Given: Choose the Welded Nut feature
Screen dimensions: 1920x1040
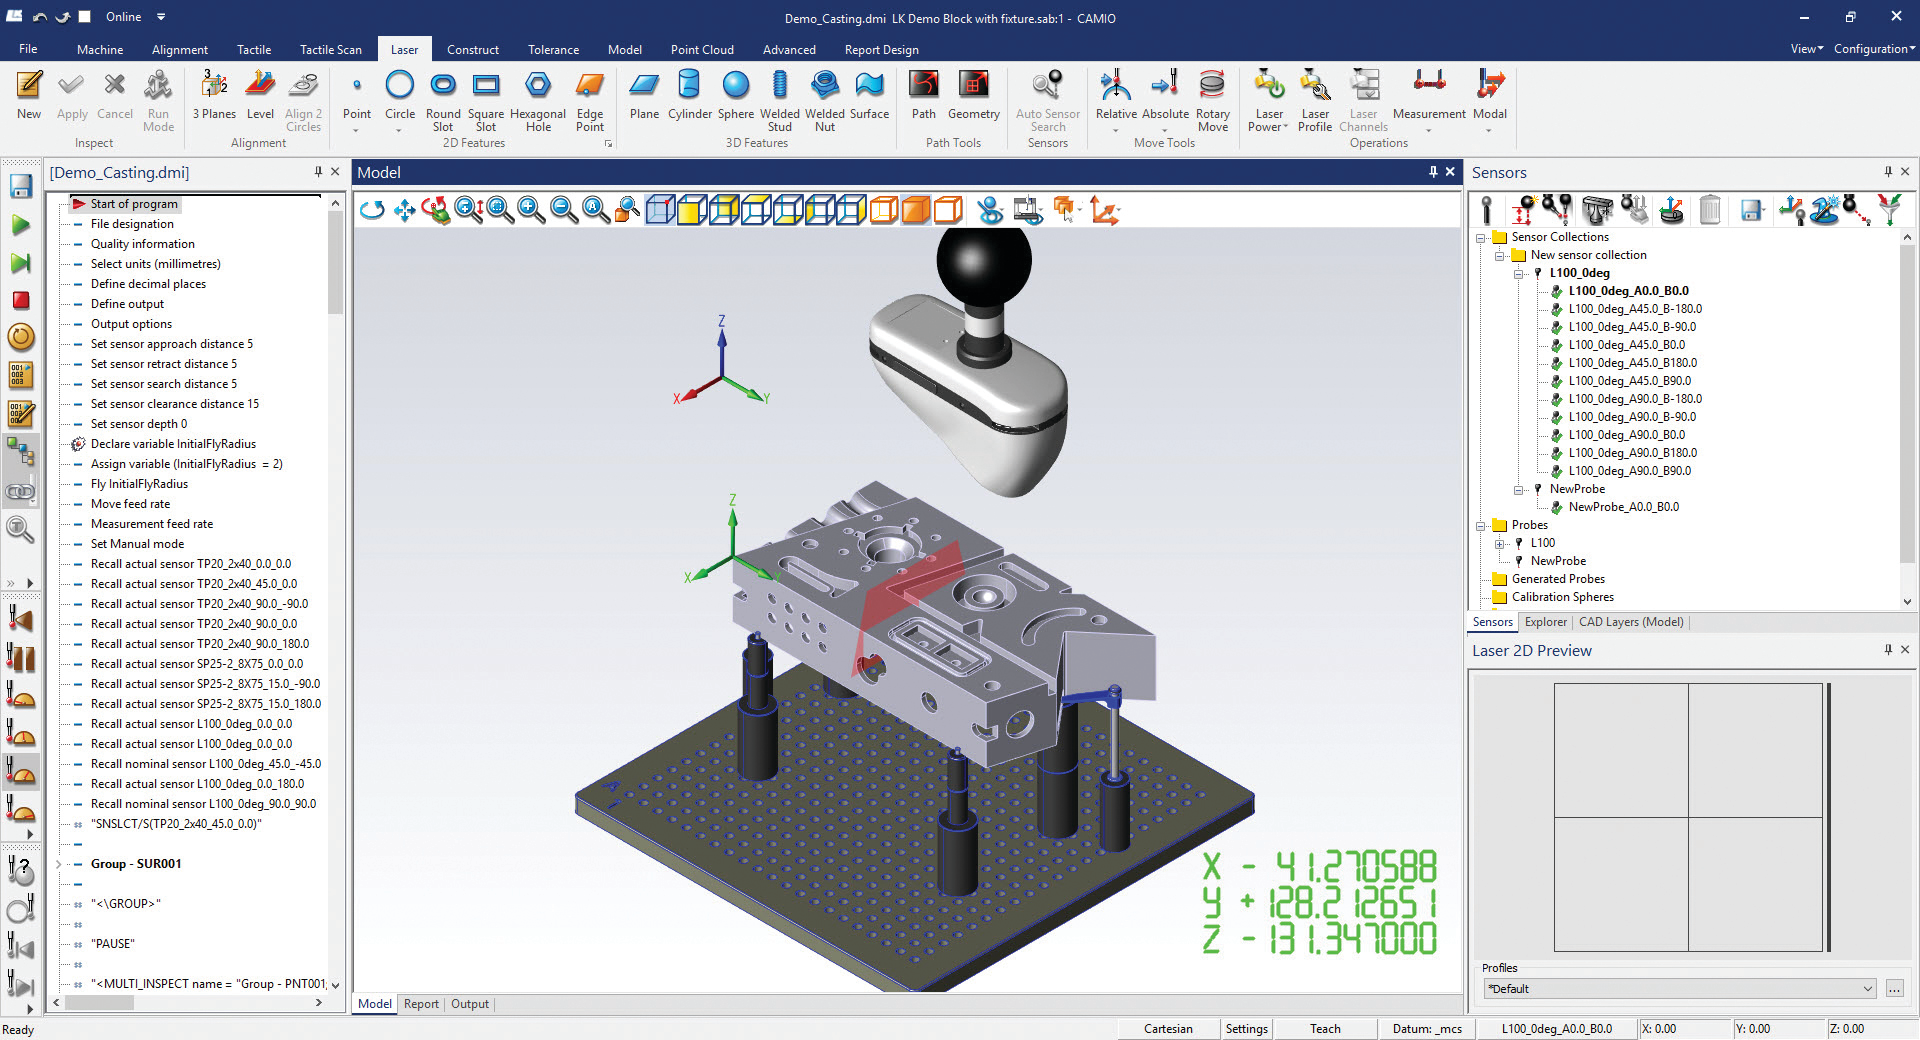Looking at the screenshot, I should click(x=825, y=101).
